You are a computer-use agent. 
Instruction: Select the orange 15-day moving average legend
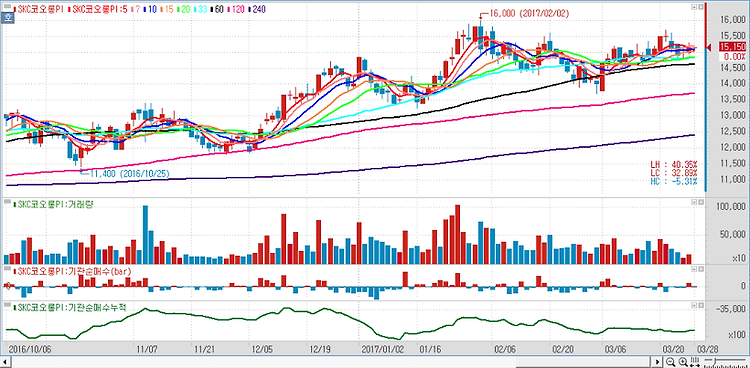pyautogui.click(x=166, y=9)
